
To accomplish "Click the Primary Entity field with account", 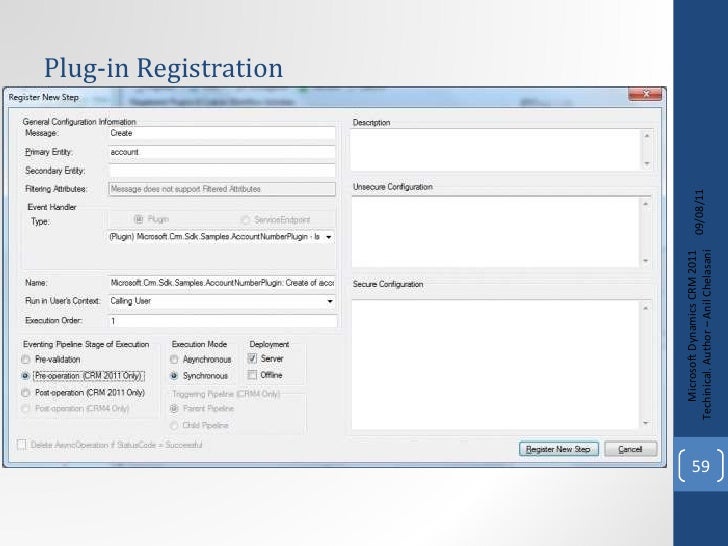I will point(221,152).
